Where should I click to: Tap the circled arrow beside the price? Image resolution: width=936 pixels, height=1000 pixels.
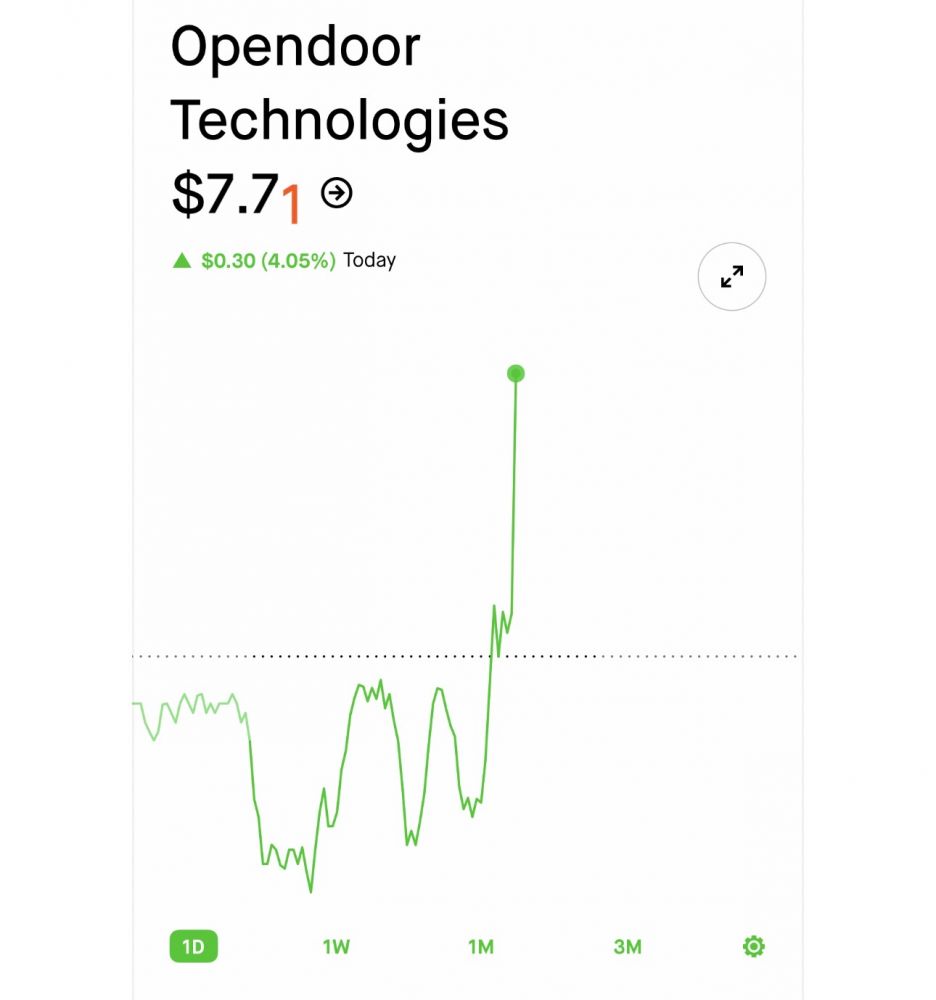pyautogui.click(x=337, y=193)
